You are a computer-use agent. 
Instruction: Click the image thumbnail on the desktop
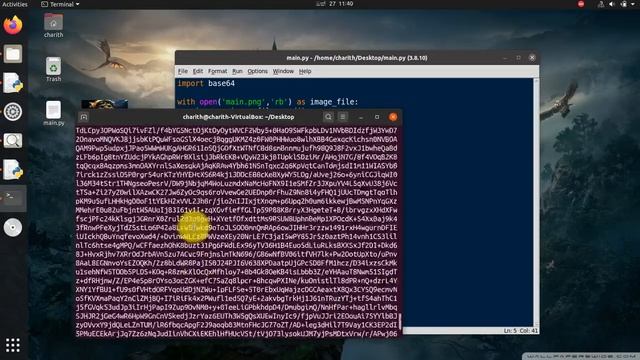104,104
